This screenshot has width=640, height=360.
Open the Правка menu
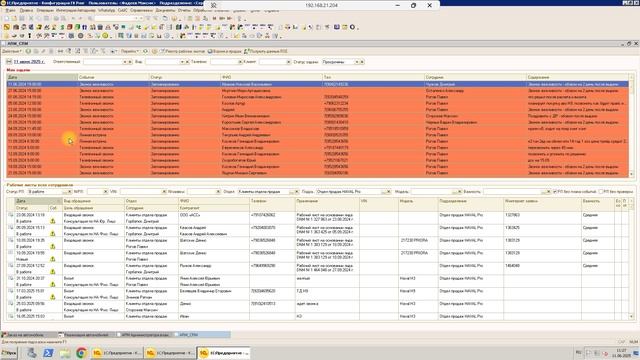26,10
